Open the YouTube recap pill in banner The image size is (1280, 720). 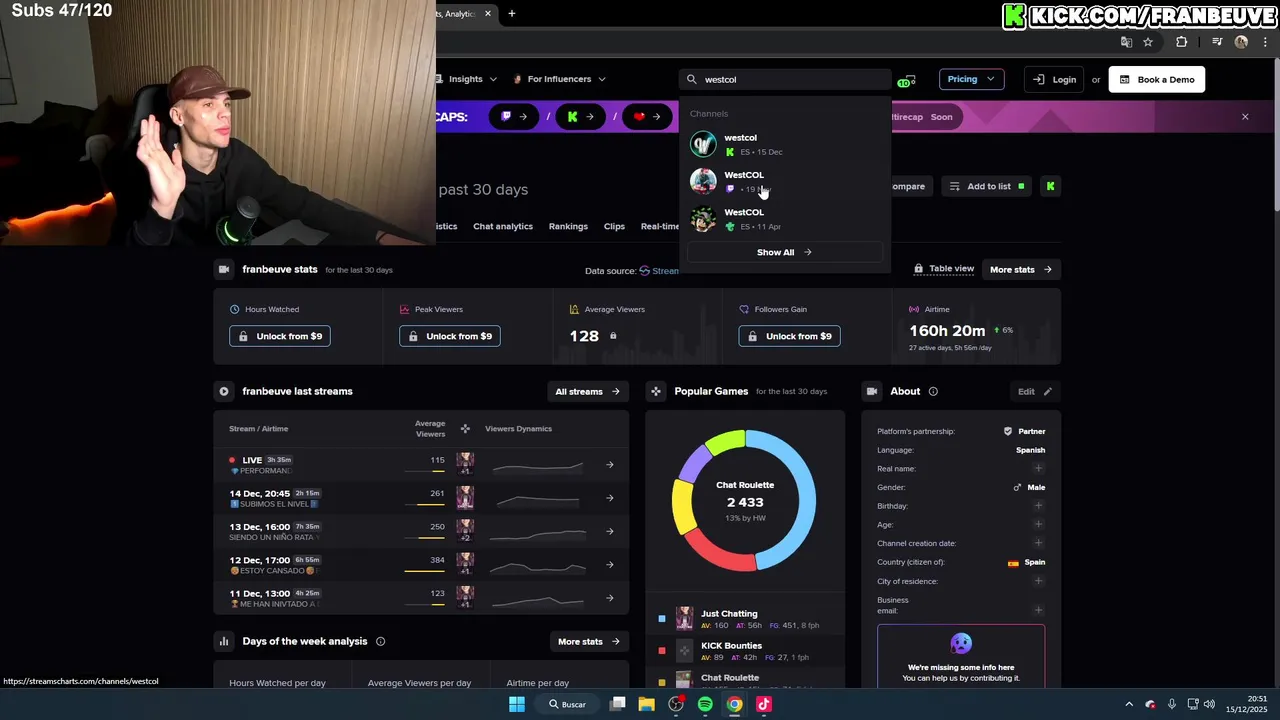coord(647,117)
